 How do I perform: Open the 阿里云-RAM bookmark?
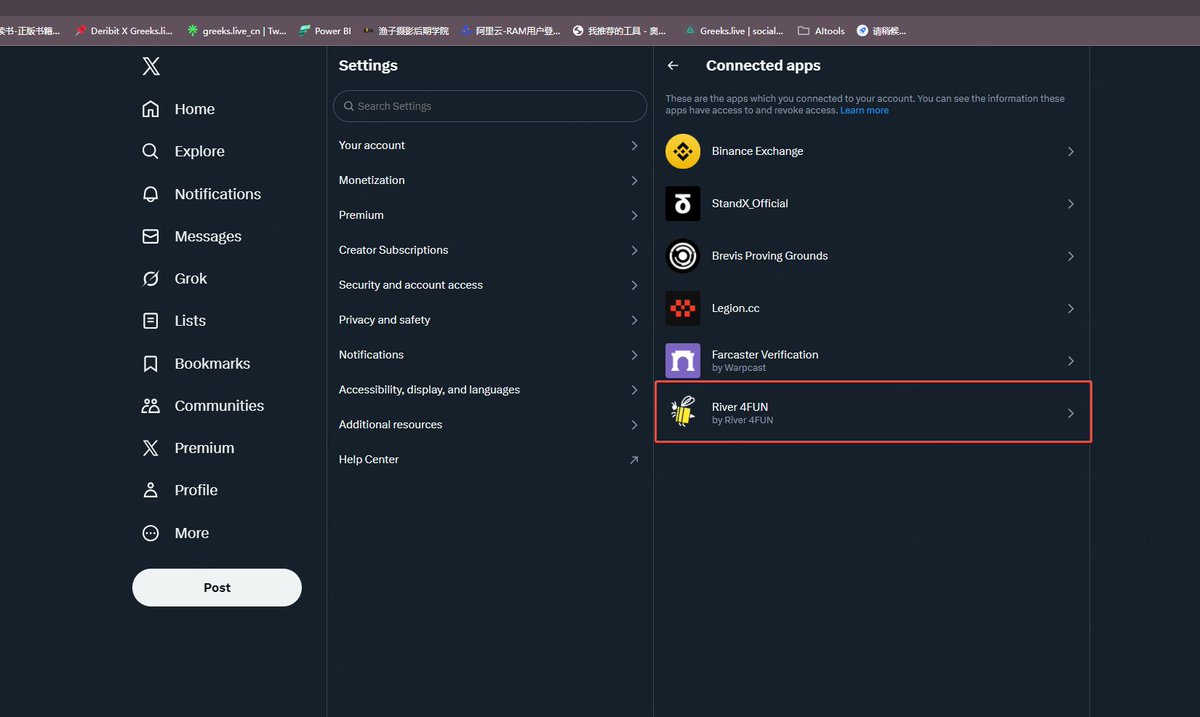pyautogui.click(x=511, y=31)
